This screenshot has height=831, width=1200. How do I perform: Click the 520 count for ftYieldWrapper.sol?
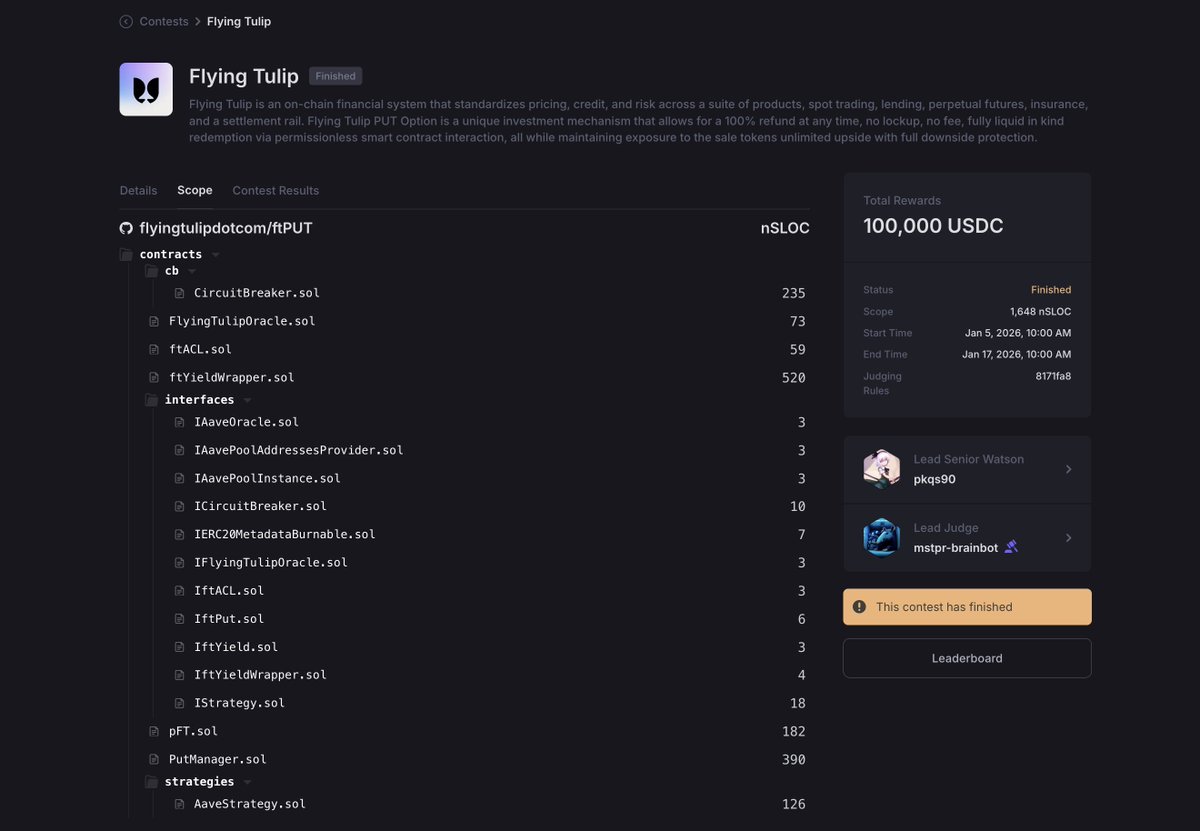coord(794,378)
